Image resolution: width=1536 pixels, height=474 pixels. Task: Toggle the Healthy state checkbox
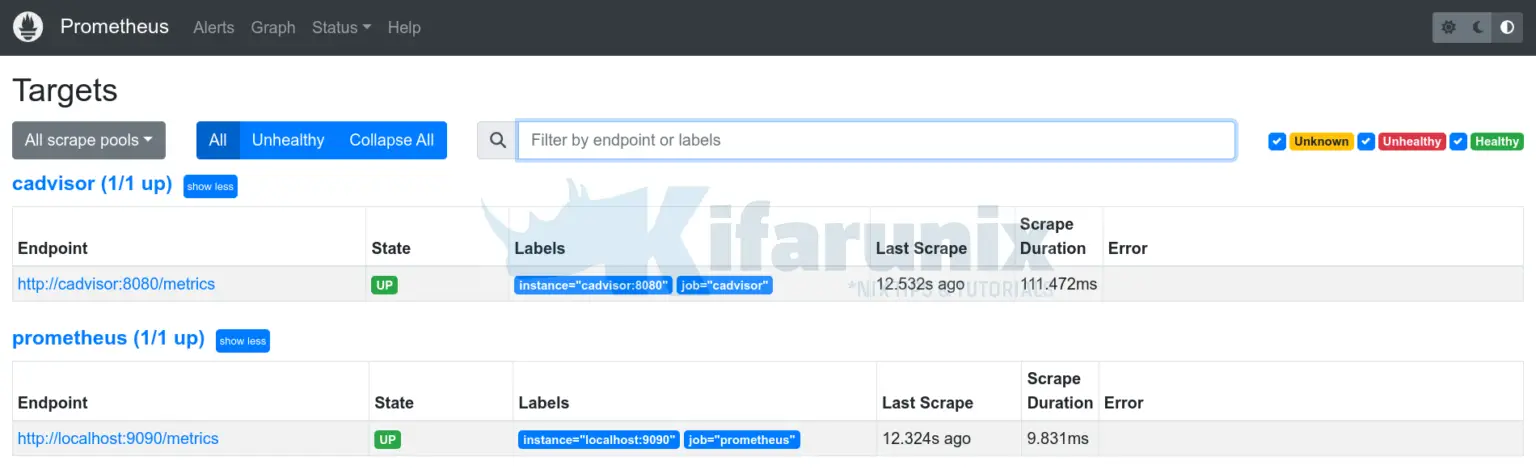point(1458,141)
